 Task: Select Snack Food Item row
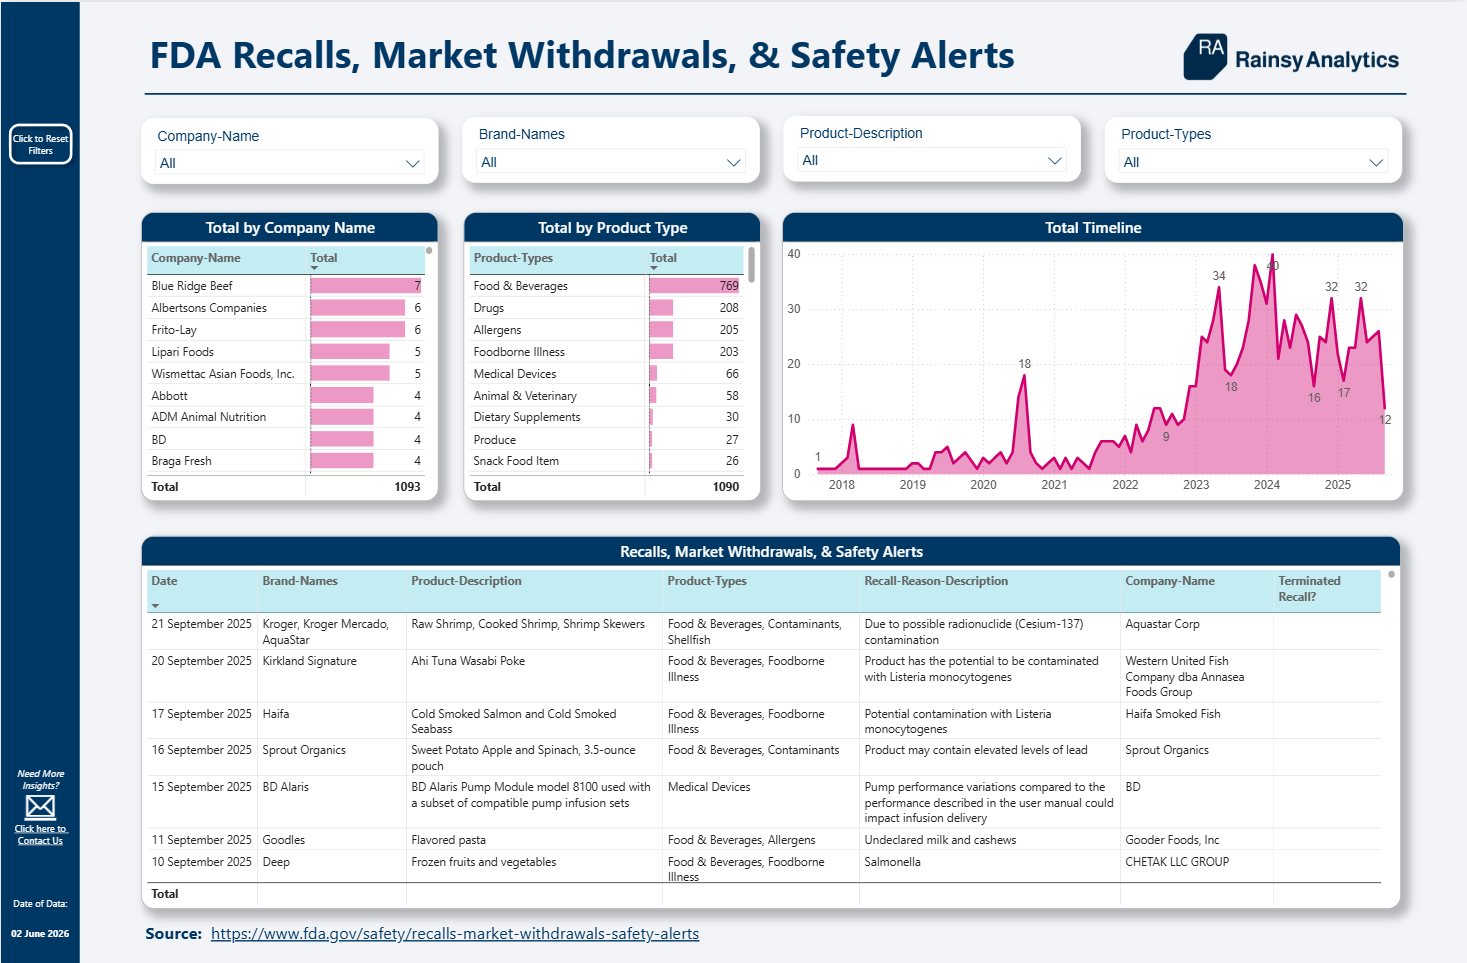point(607,461)
